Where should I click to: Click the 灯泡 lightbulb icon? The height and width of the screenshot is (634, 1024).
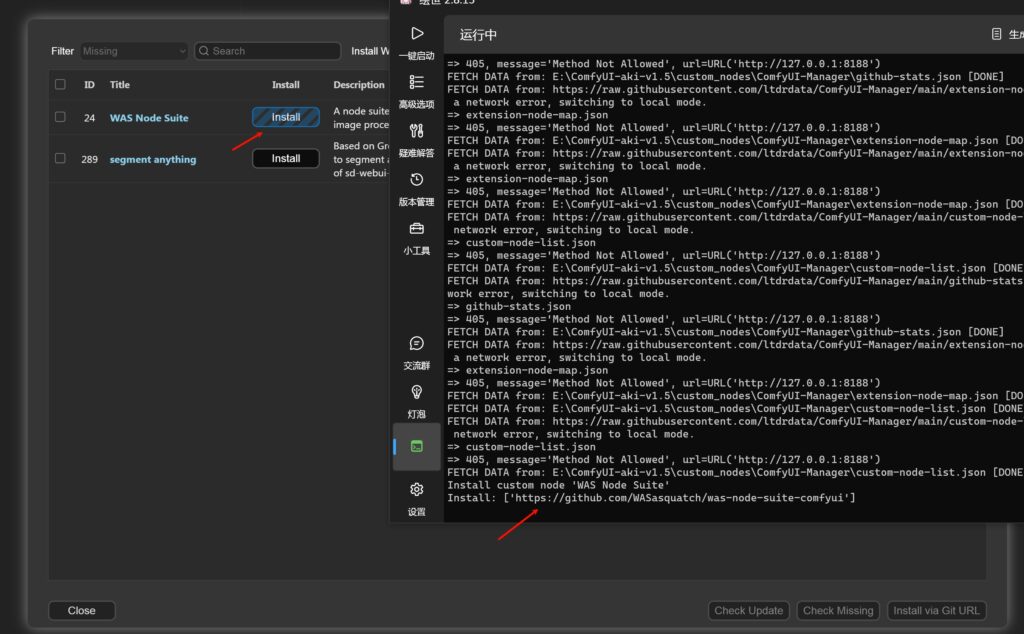[x=417, y=392]
